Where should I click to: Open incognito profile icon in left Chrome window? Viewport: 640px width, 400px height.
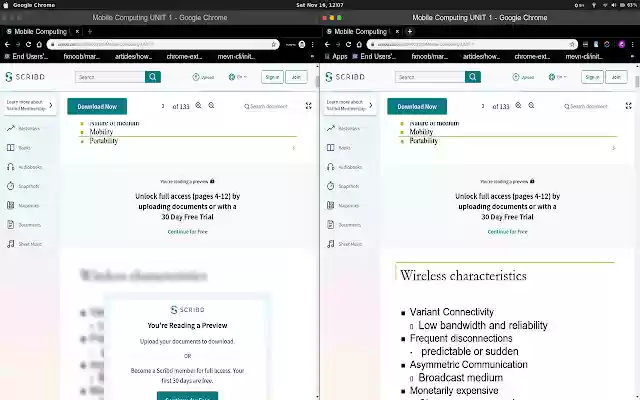pos(302,44)
